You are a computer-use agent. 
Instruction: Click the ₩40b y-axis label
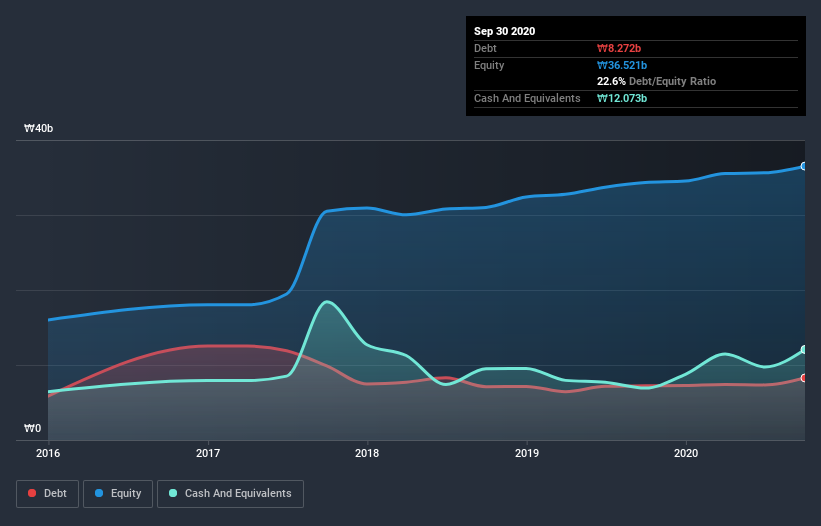pos(38,128)
